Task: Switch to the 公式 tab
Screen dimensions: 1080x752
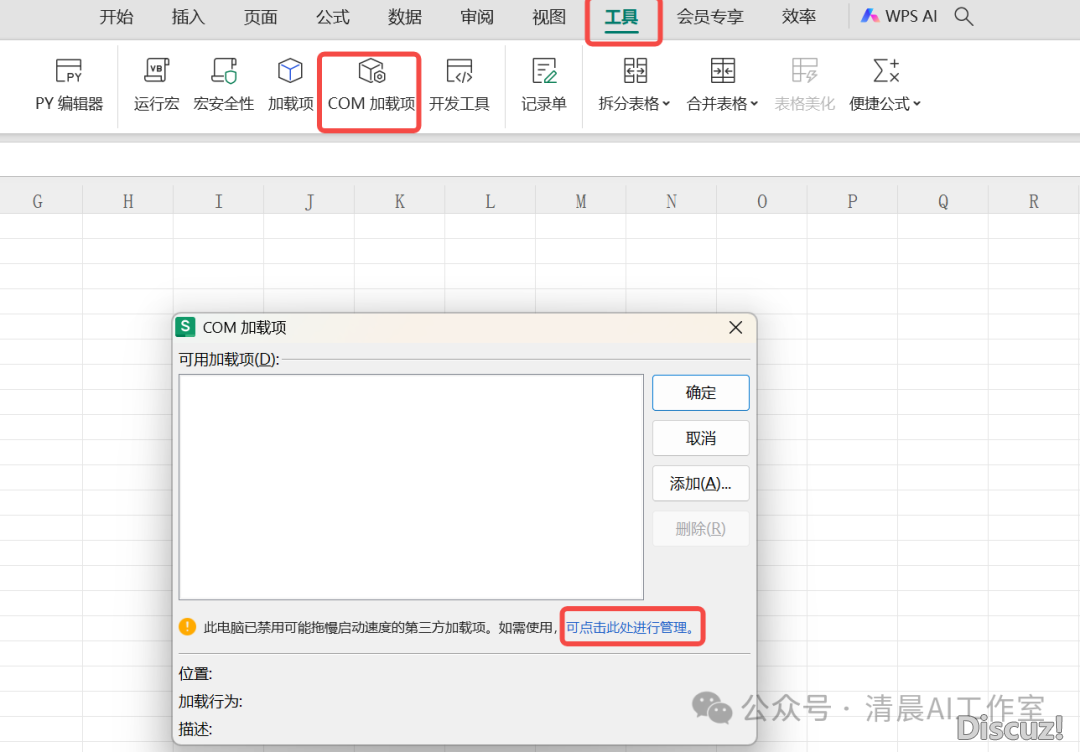Action: [333, 17]
